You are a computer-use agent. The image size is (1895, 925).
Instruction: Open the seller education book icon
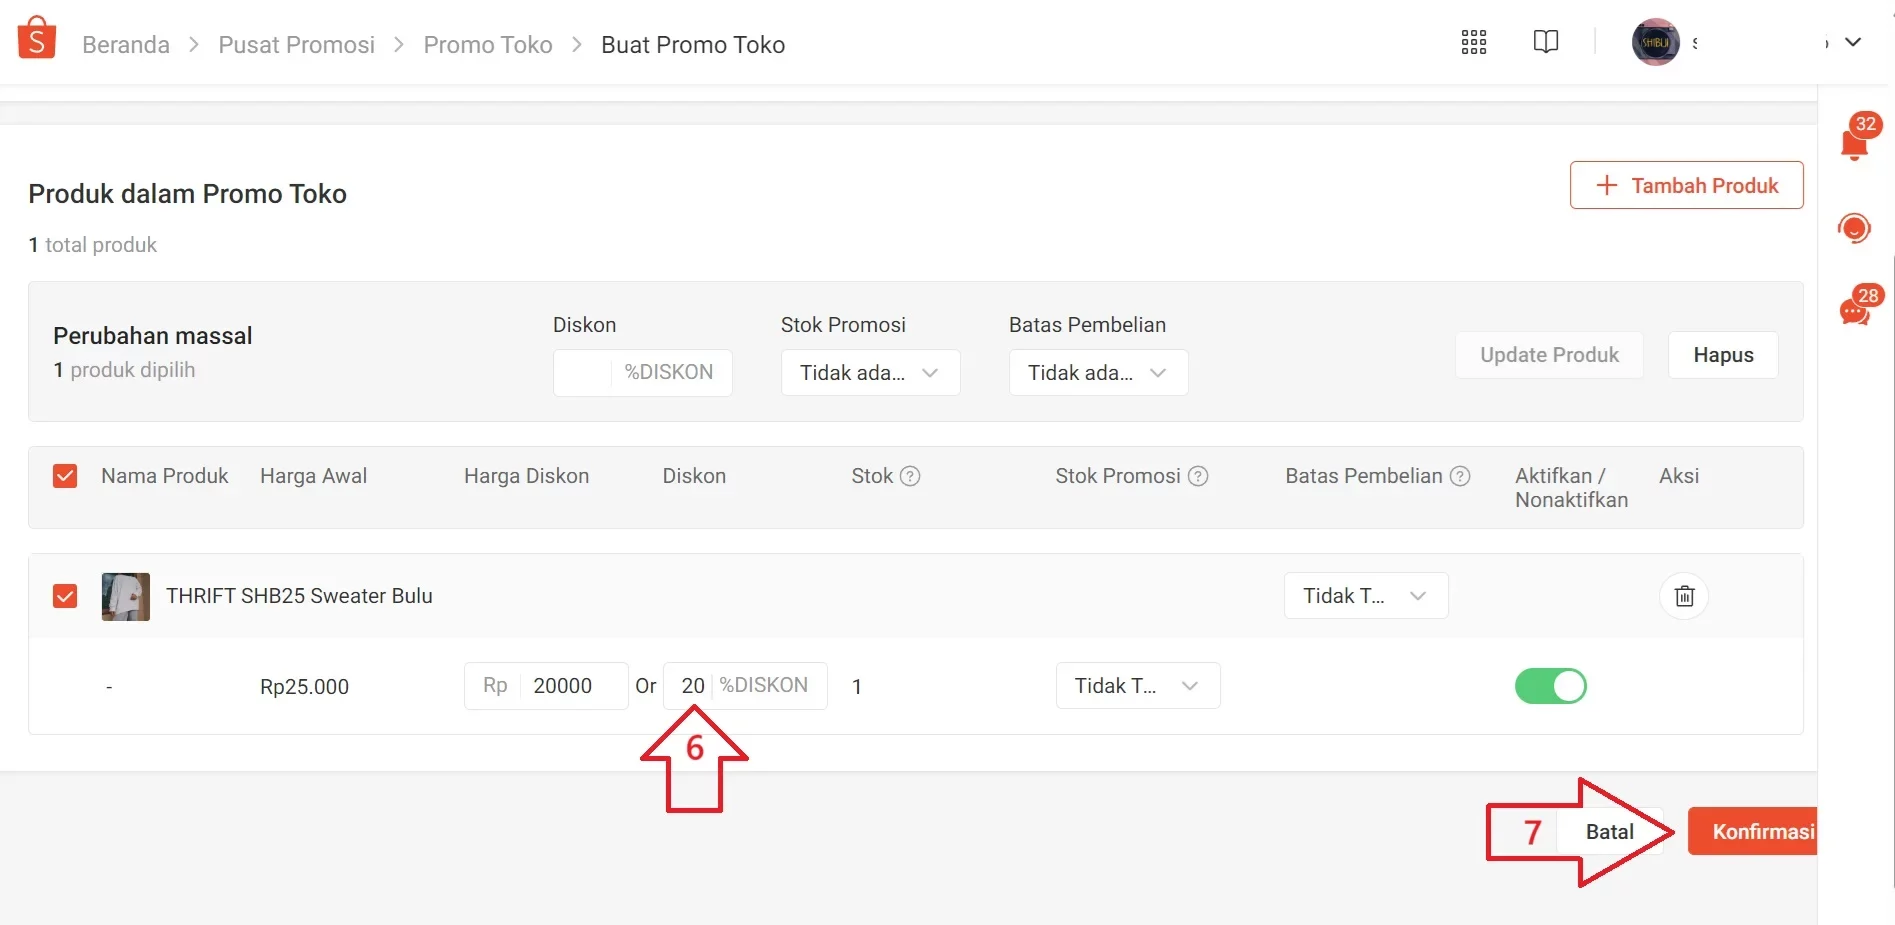click(1545, 42)
